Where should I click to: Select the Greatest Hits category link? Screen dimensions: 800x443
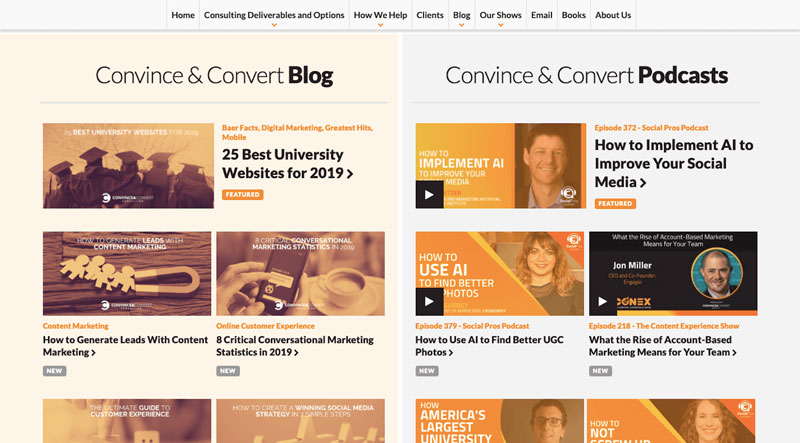click(x=348, y=128)
